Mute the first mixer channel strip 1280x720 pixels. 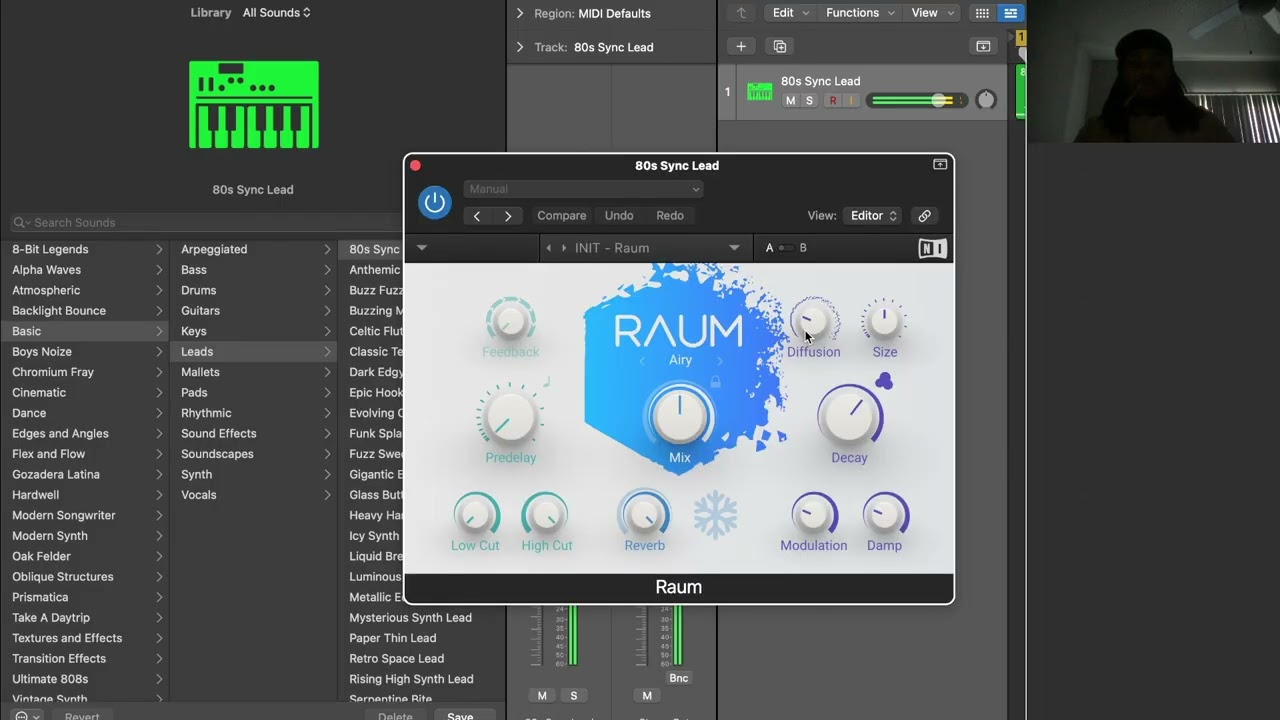point(542,696)
